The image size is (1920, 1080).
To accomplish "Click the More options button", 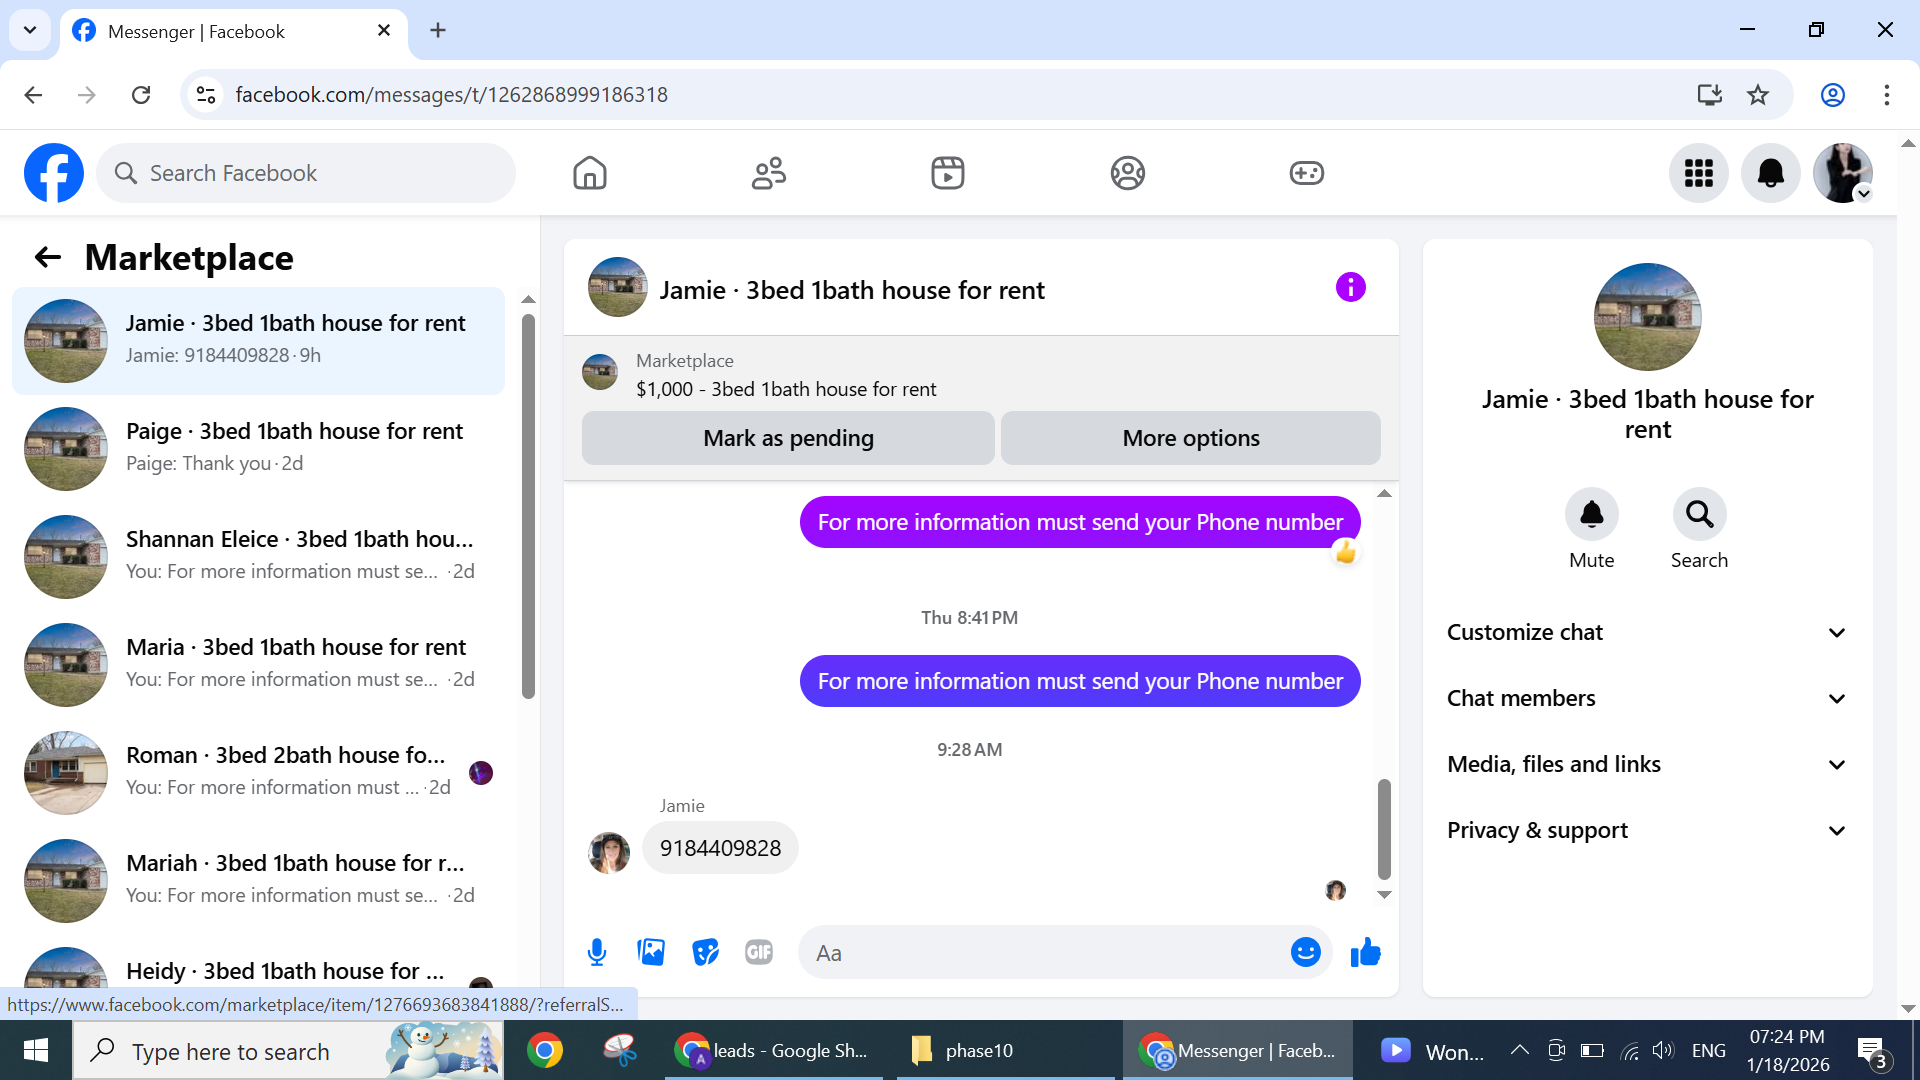I will [x=1190, y=438].
